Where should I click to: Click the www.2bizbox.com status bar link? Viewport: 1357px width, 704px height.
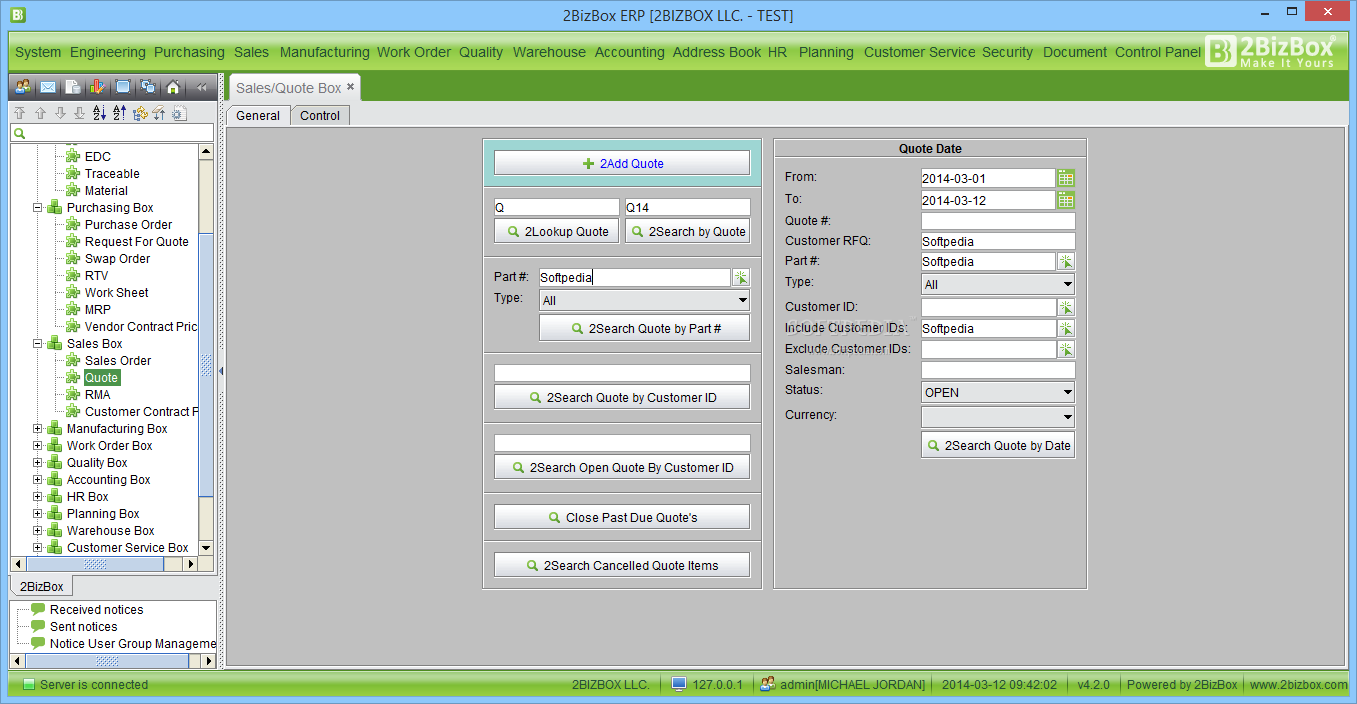[x=1298, y=685]
